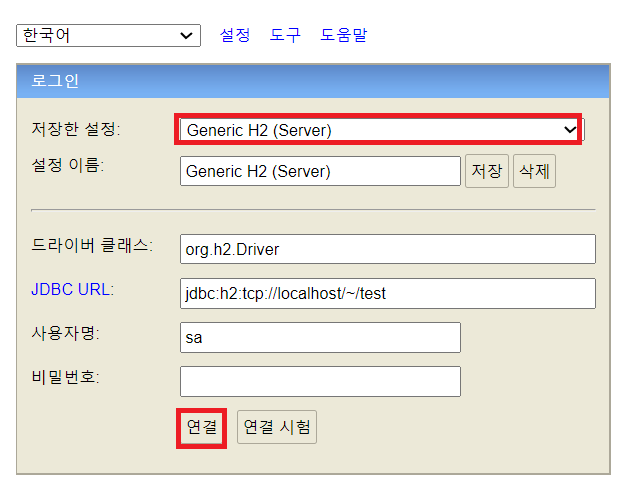Open the 도움말 link
Viewport: 635px width, 492px height.
pyautogui.click(x=343, y=35)
